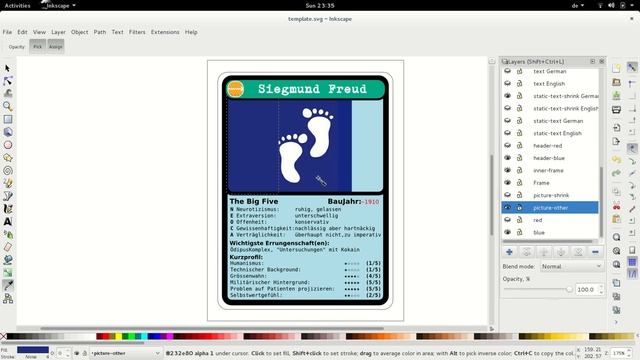The width and height of the screenshot is (640, 360).
Task: Open the Blend mode Normal dropdown
Action: click(x=571, y=266)
